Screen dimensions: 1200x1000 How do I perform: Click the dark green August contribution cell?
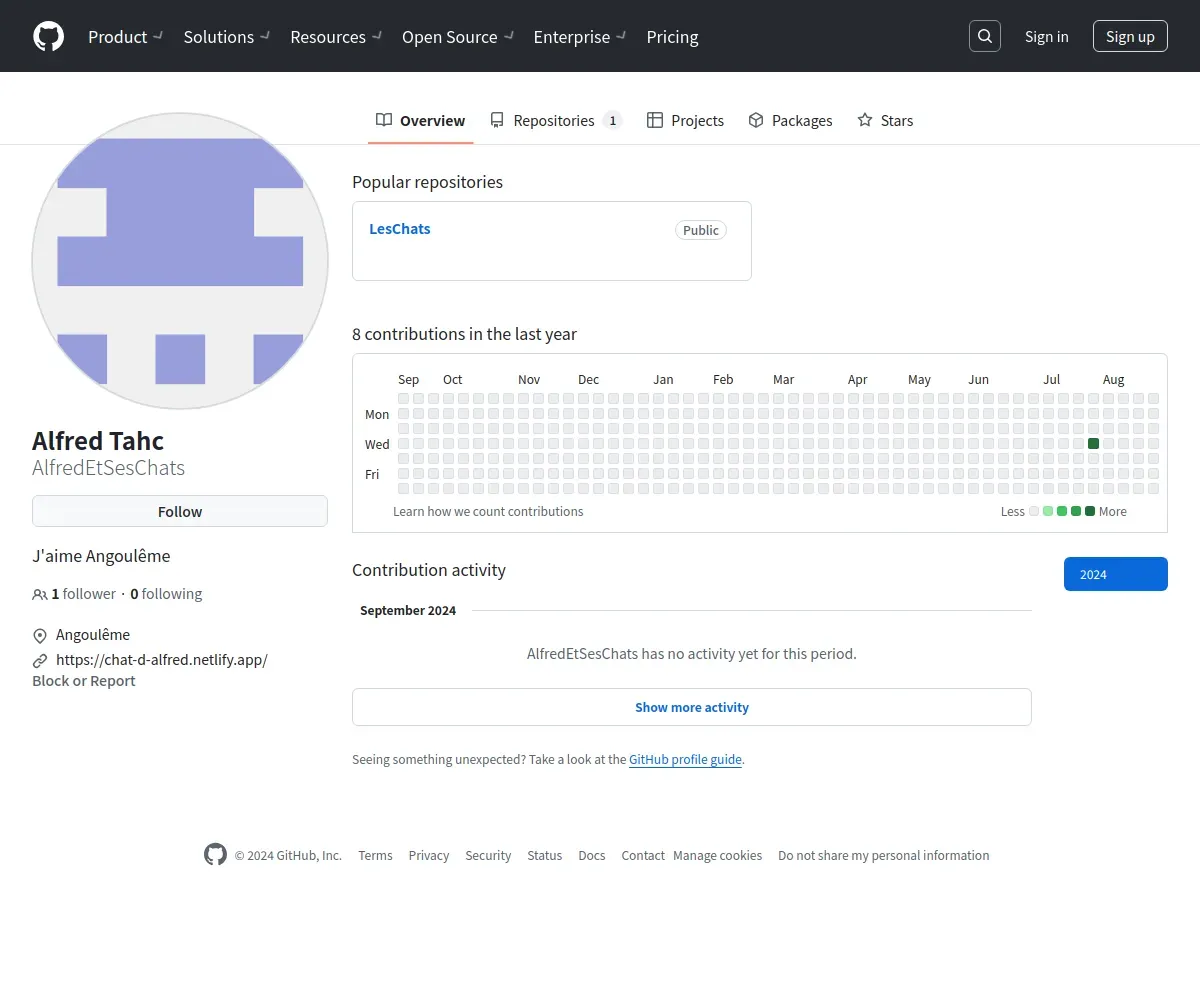coord(1093,444)
